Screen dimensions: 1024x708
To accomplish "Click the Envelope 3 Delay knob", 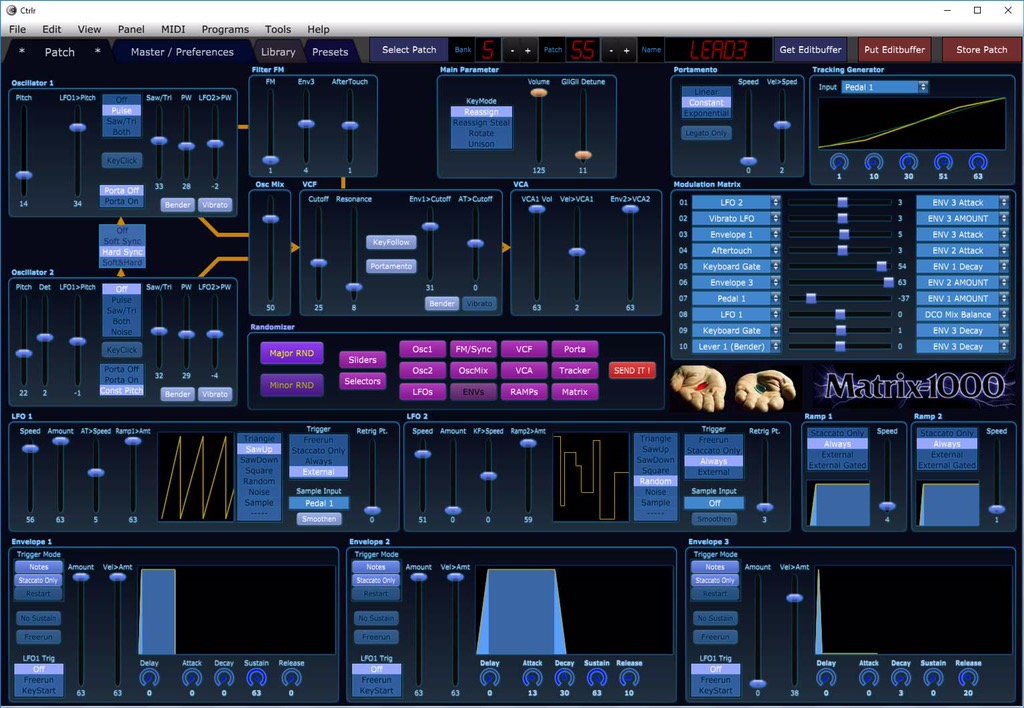I will click(826, 679).
